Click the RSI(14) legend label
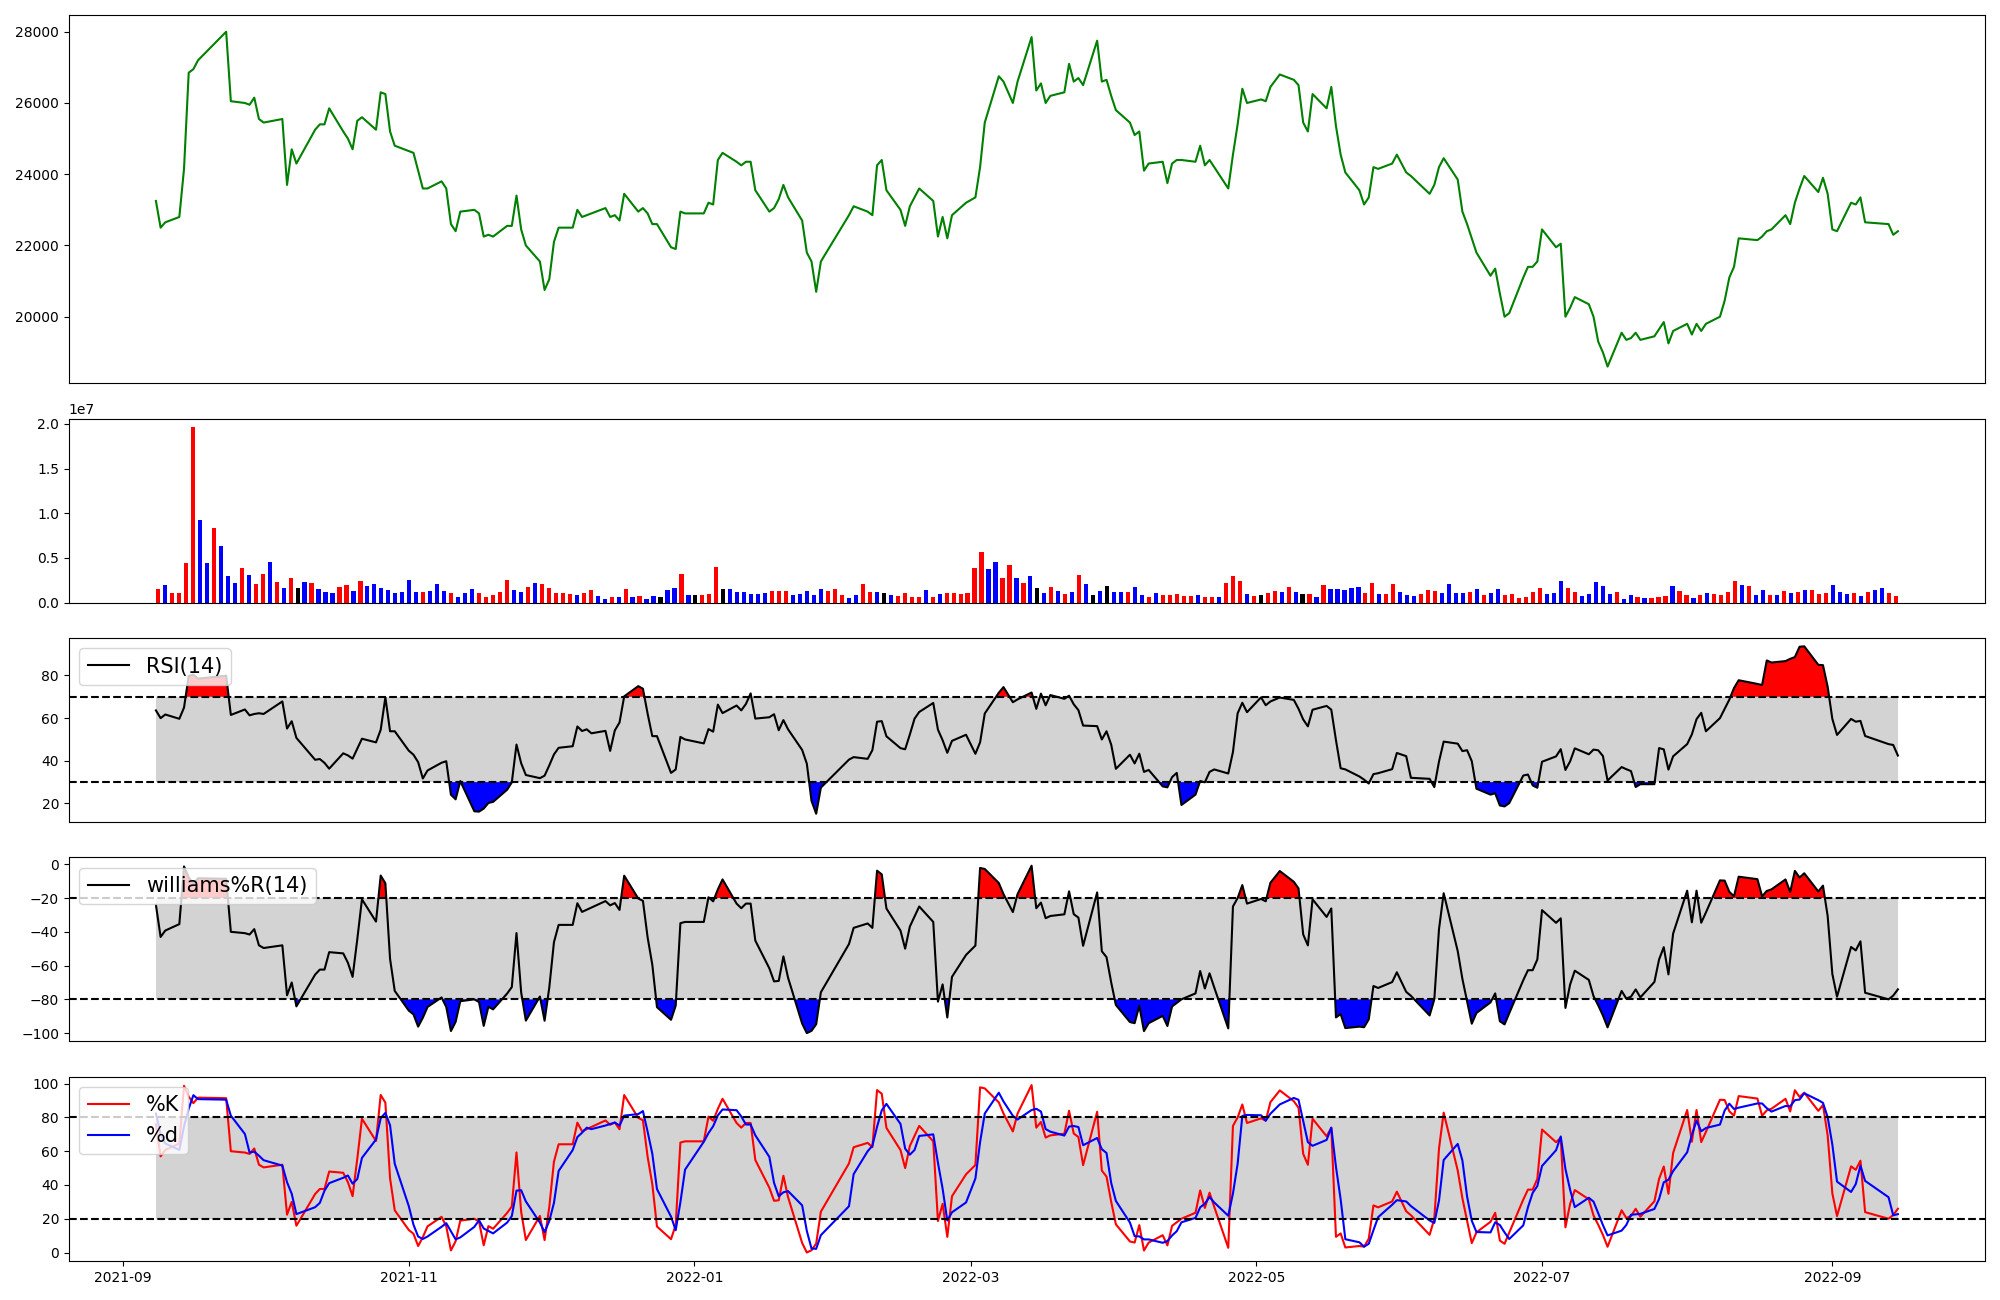2000x1300 pixels. coord(183,666)
